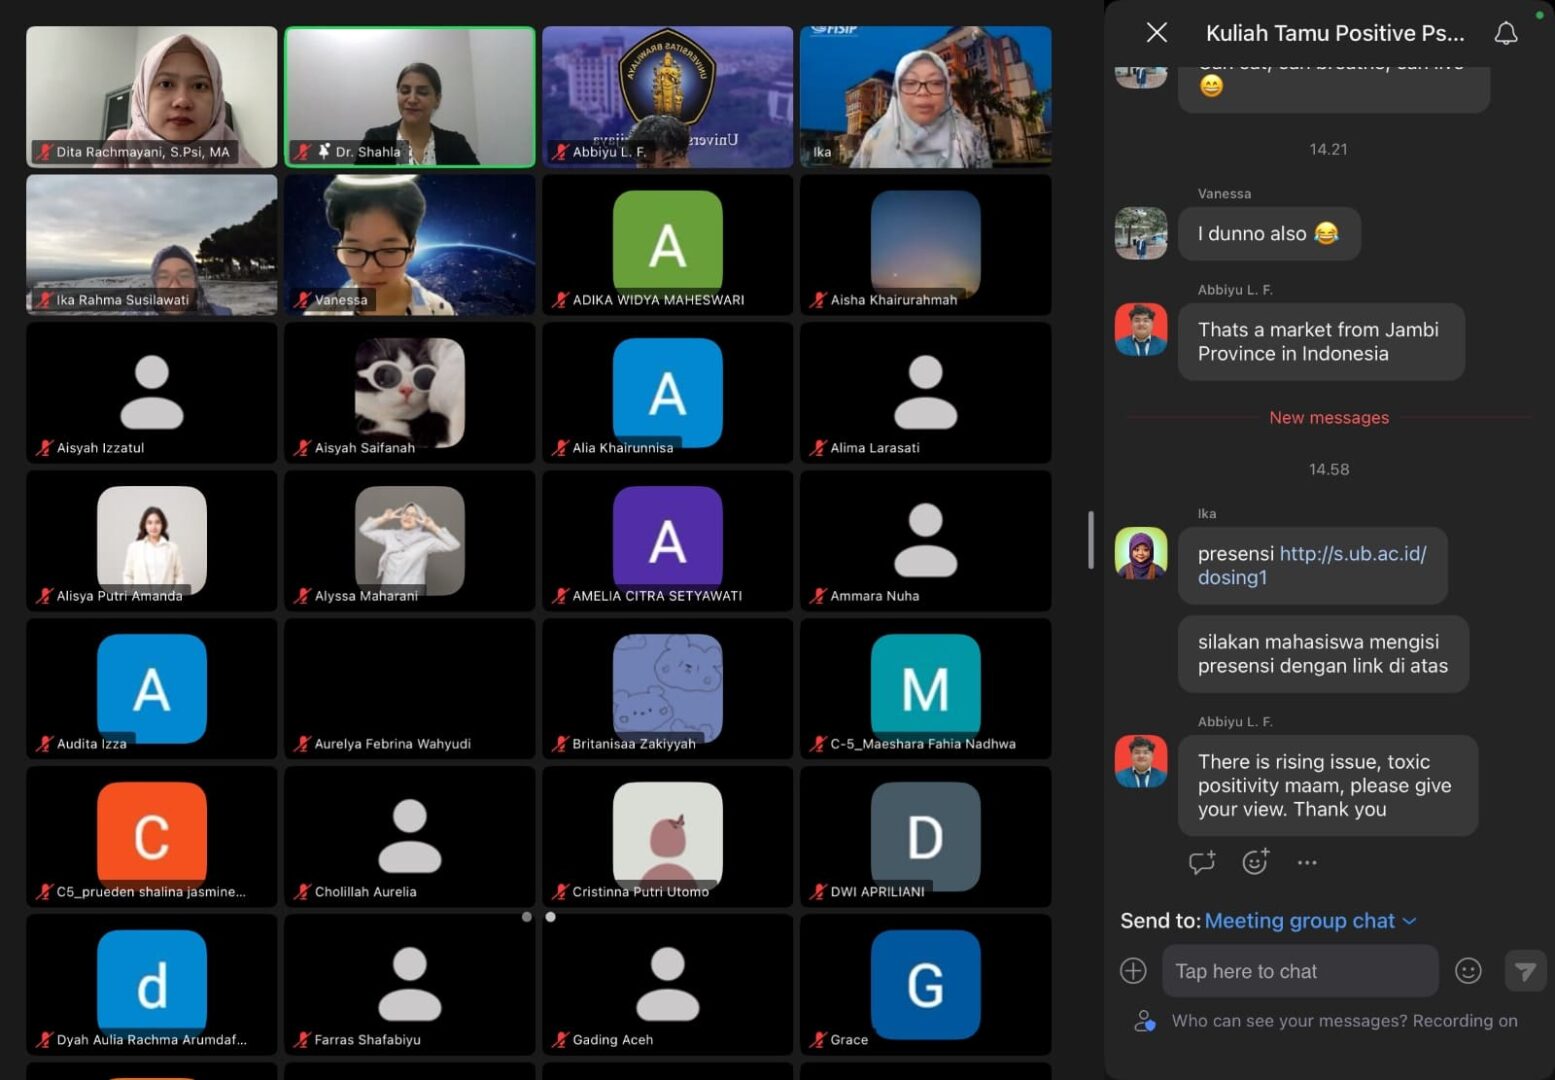Click message 'silakan mahasiswa mengisi presensi'
The width and height of the screenshot is (1555, 1080).
click(1323, 654)
